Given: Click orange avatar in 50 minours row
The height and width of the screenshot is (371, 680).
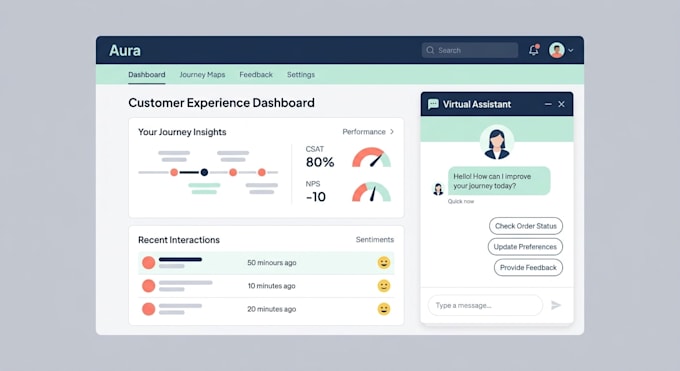Looking at the screenshot, I should point(148,263).
